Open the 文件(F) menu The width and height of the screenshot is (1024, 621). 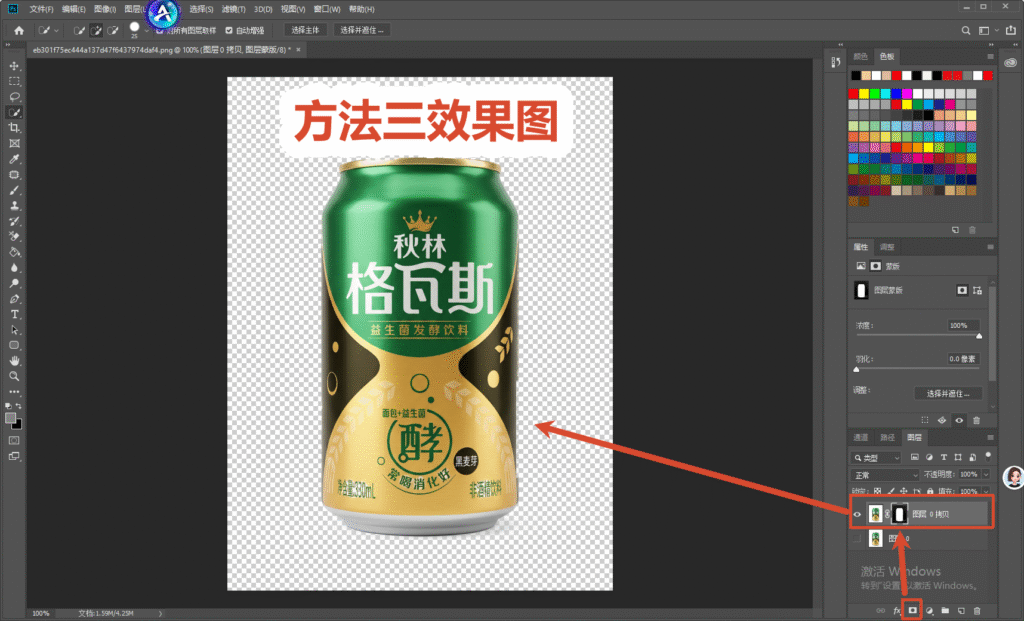pos(41,9)
